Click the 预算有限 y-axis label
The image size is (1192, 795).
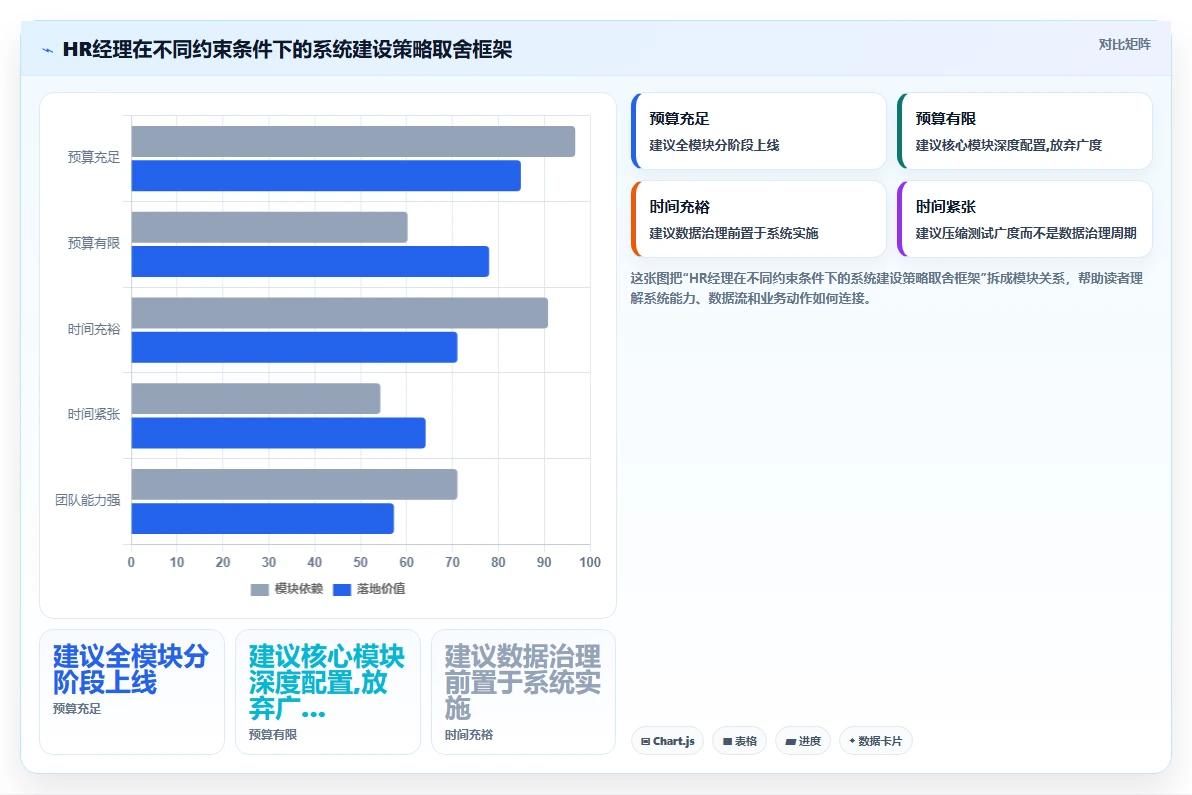click(94, 243)
